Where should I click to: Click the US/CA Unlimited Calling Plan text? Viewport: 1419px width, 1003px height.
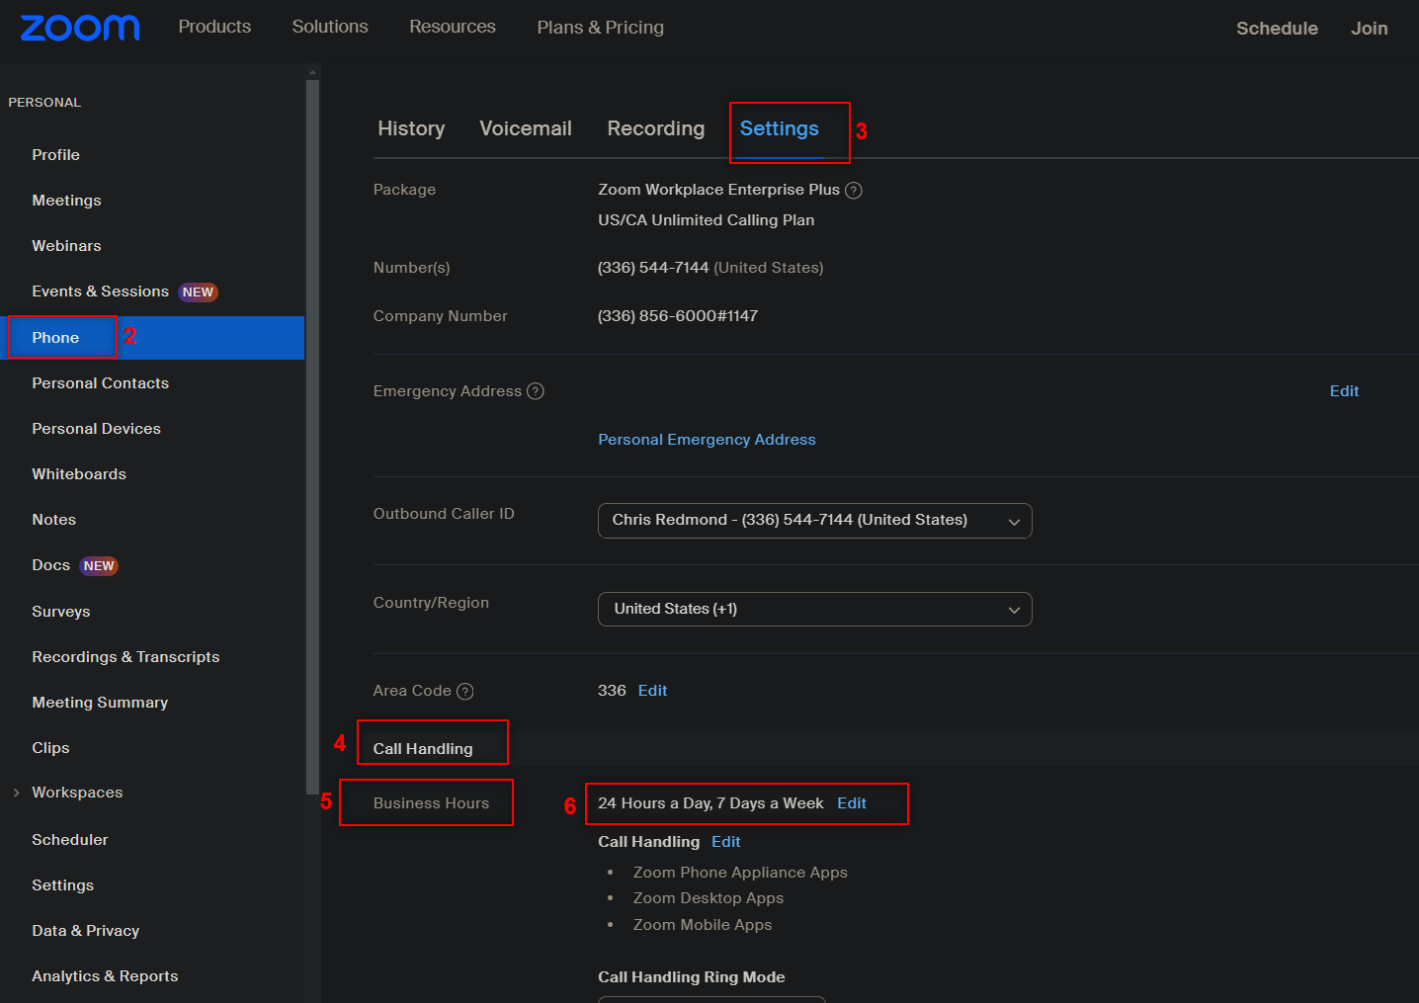point(706,220)
